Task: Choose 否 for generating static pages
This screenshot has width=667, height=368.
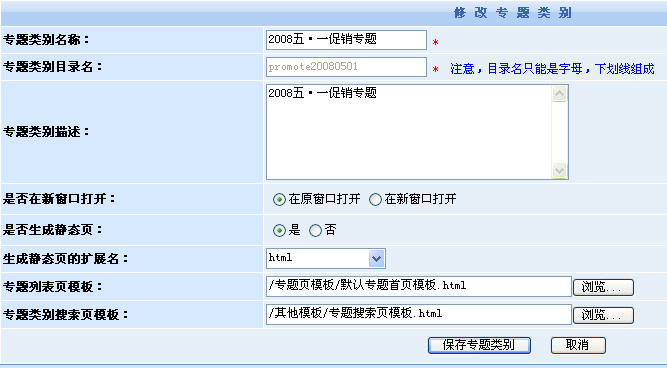Action: coord(315,231)
